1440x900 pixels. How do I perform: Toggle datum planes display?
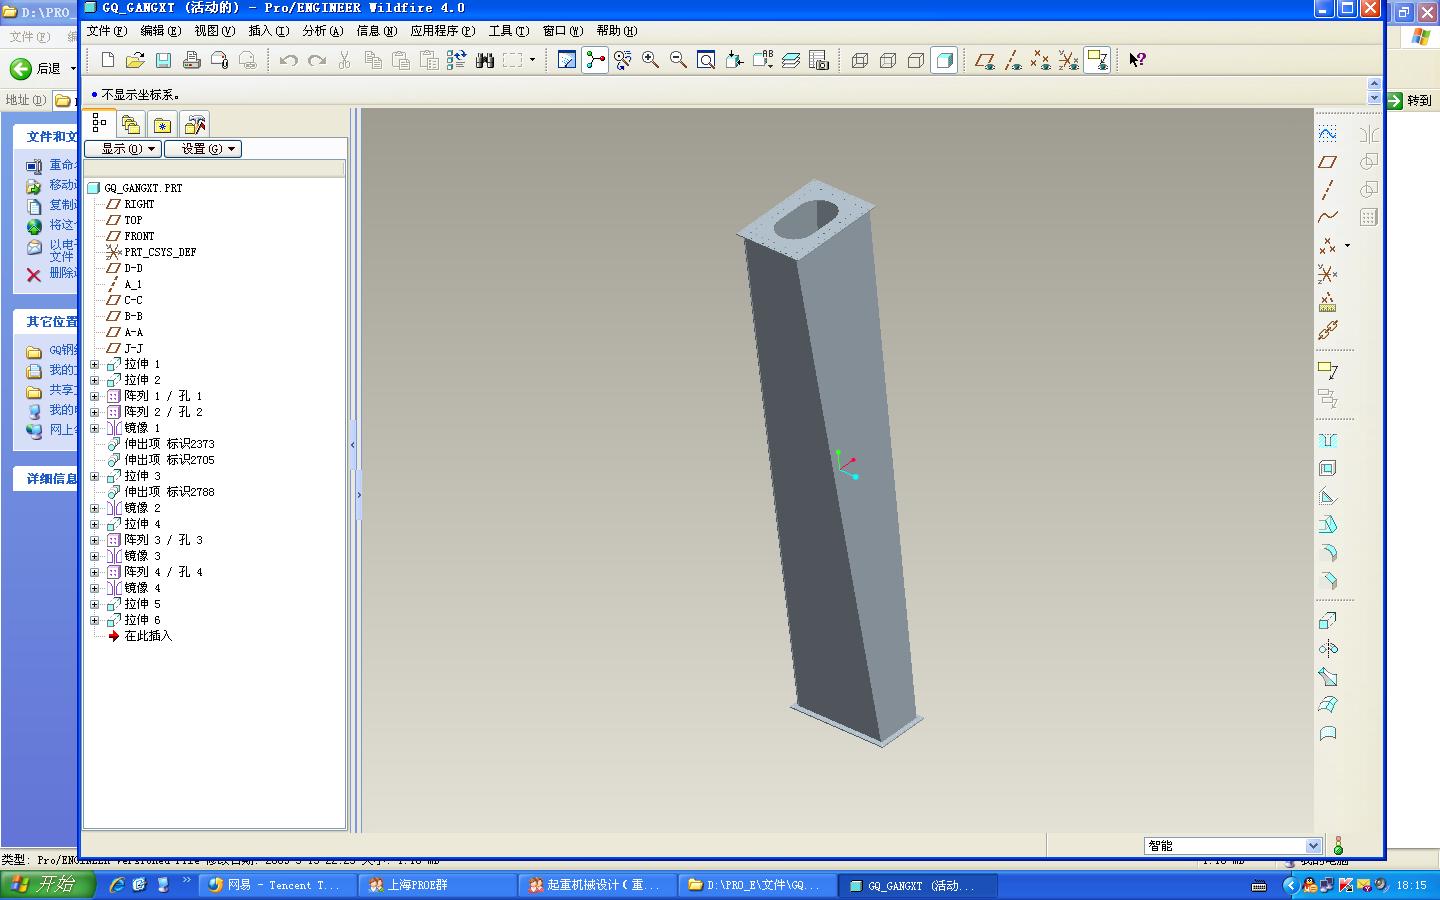coord(985,60)
